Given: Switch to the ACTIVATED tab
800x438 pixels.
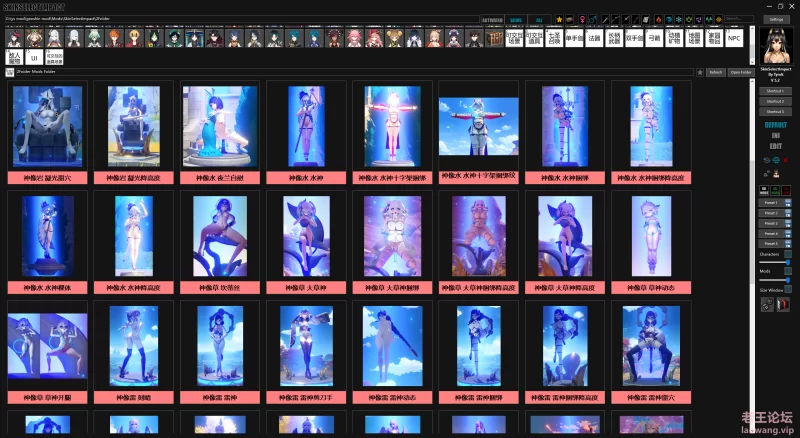Looking at the screenshot, I should click(492, 20).
